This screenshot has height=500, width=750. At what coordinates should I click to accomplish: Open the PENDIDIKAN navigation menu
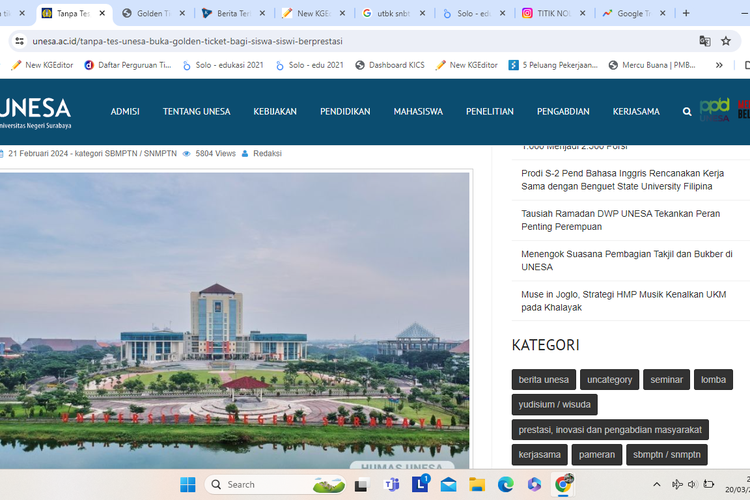click(x=345, y=112)
